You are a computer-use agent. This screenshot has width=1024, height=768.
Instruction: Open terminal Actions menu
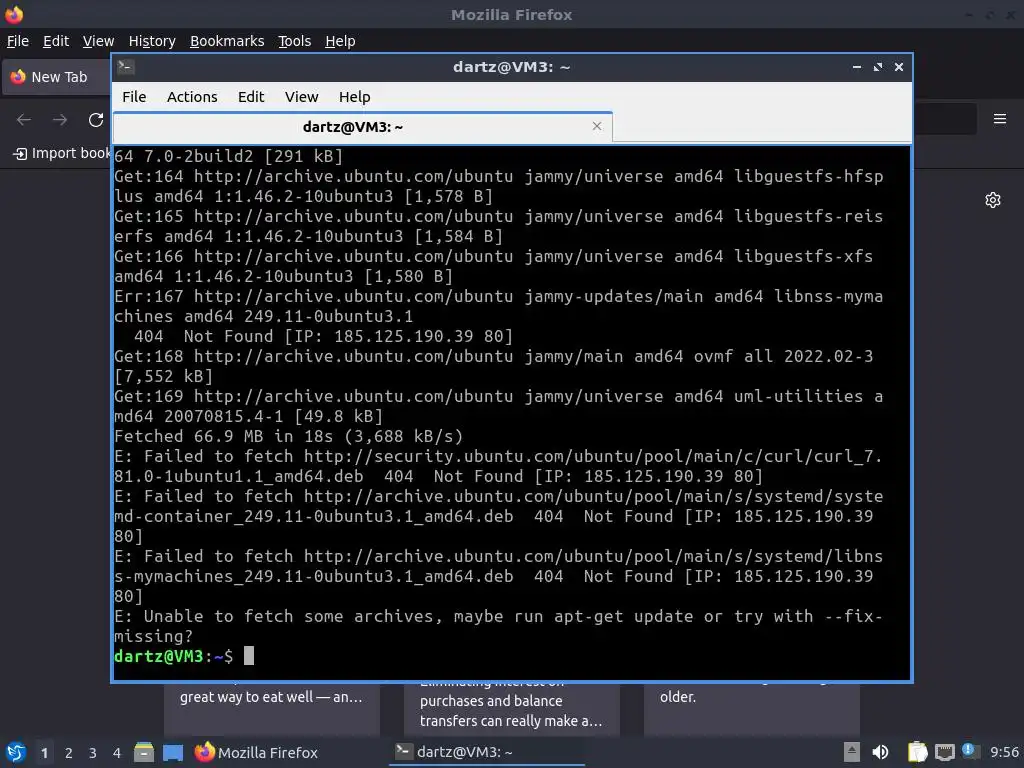click(x=192, y=97)
